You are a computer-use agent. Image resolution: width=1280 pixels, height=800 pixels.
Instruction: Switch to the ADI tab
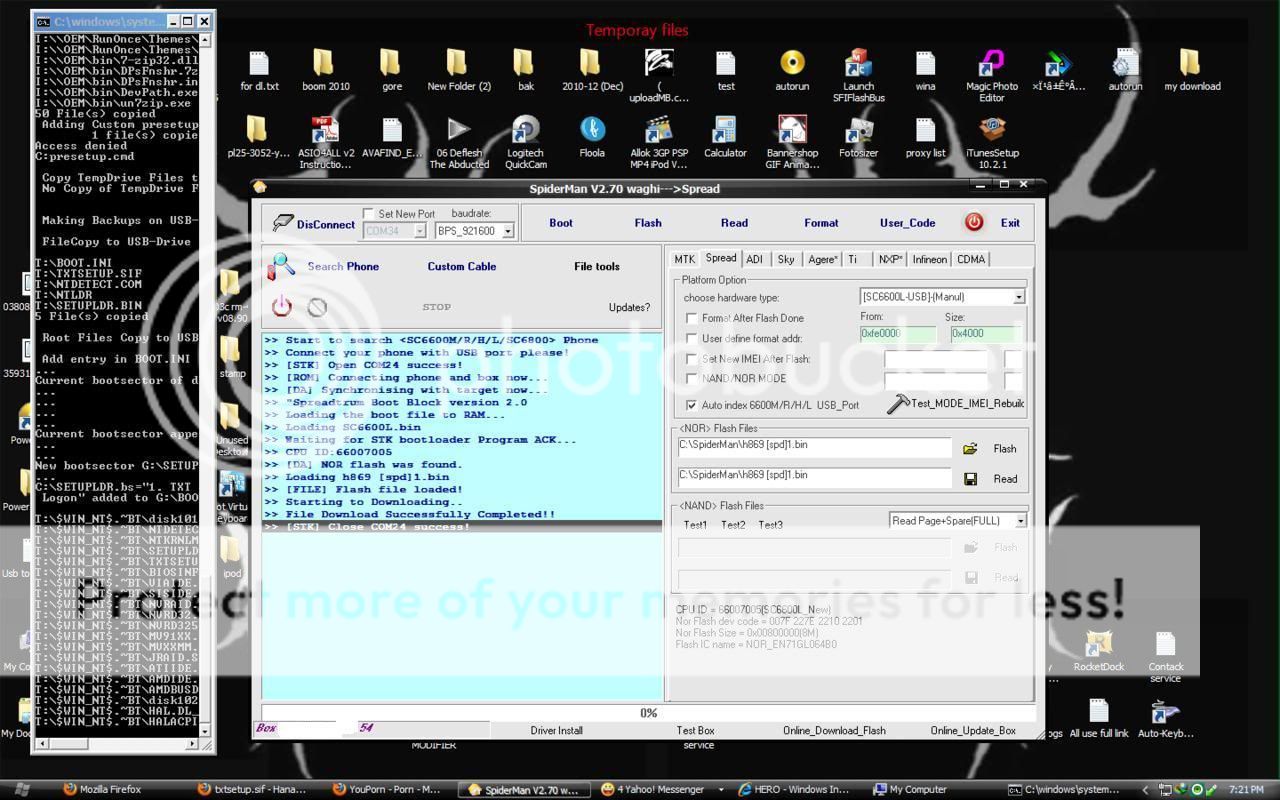click(x=754, y=259)
